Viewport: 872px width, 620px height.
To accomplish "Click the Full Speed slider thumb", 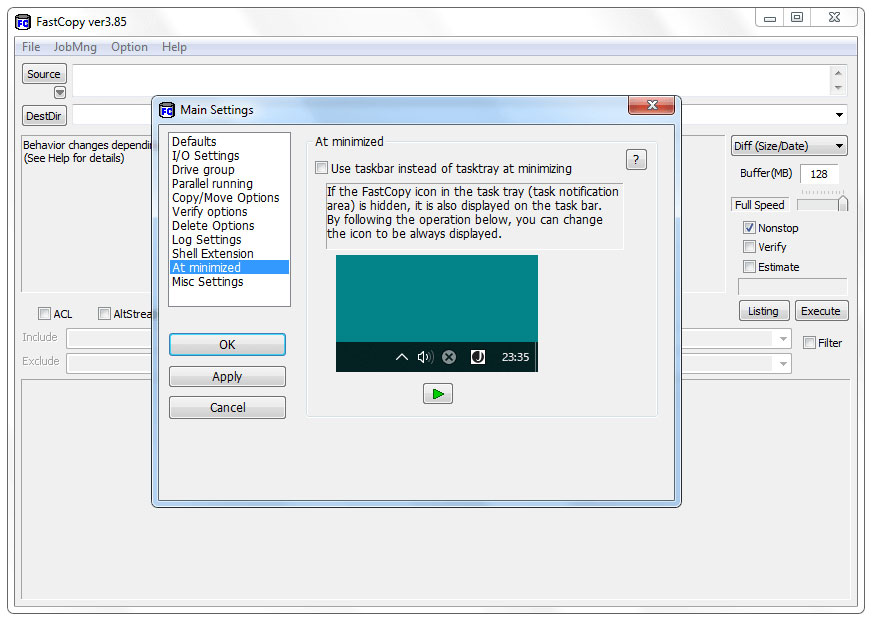I will coord(843,203).
